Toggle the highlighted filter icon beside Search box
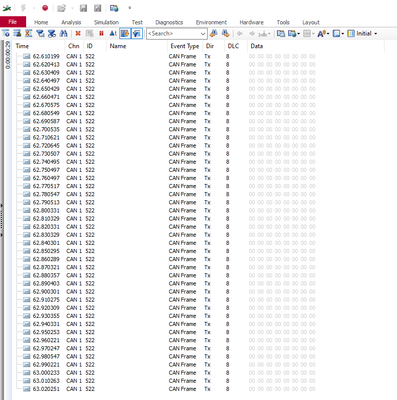This screenshot has height=400, width=397. (137, 33)
